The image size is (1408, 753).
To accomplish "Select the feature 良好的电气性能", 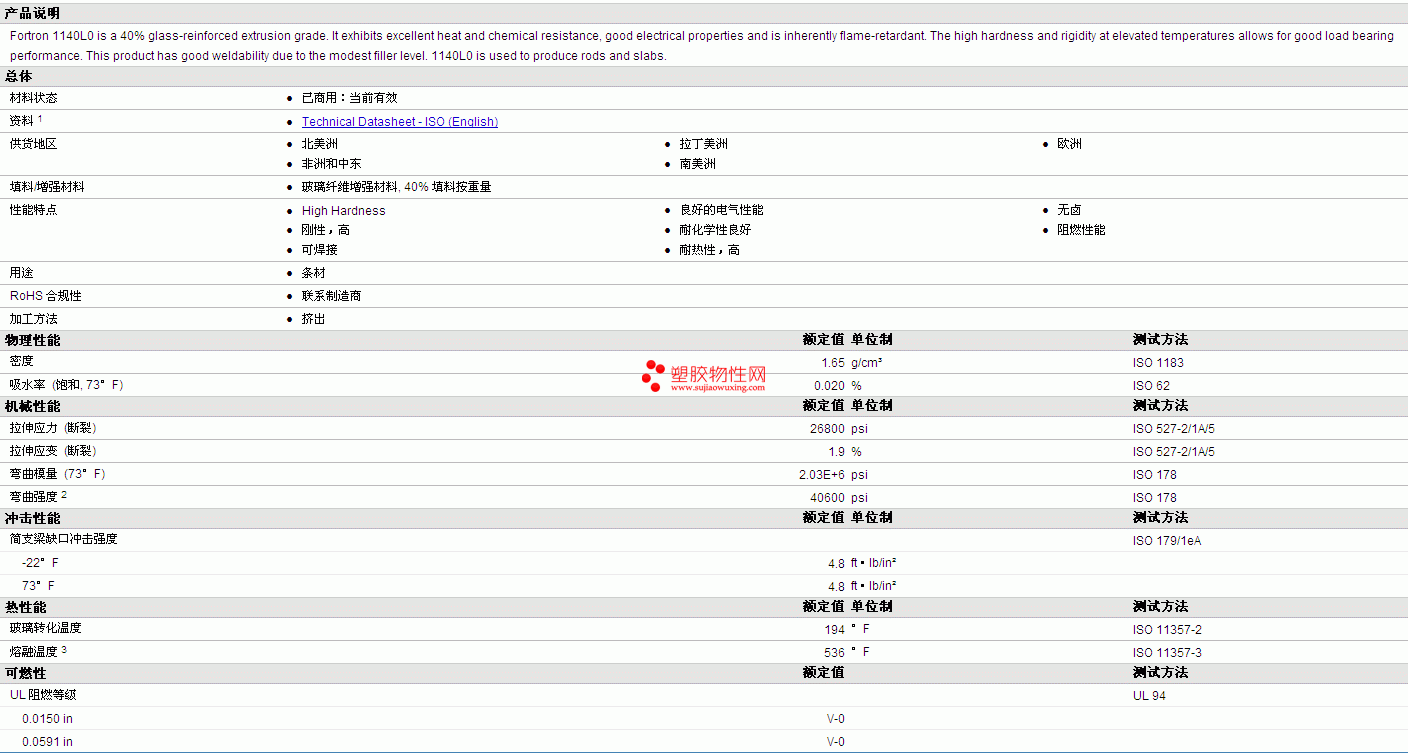I will 721,210.
